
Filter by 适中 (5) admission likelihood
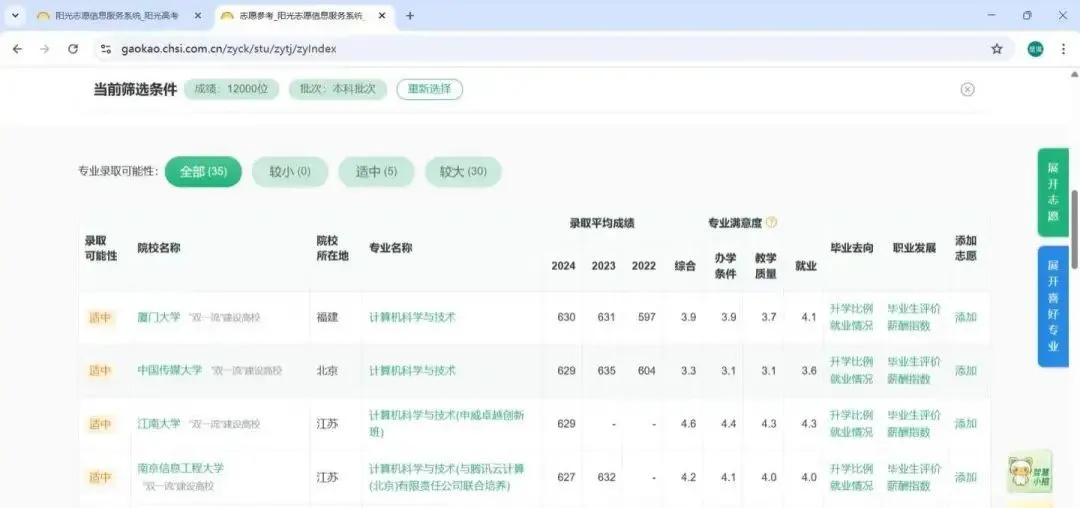[x=376, y=172]
